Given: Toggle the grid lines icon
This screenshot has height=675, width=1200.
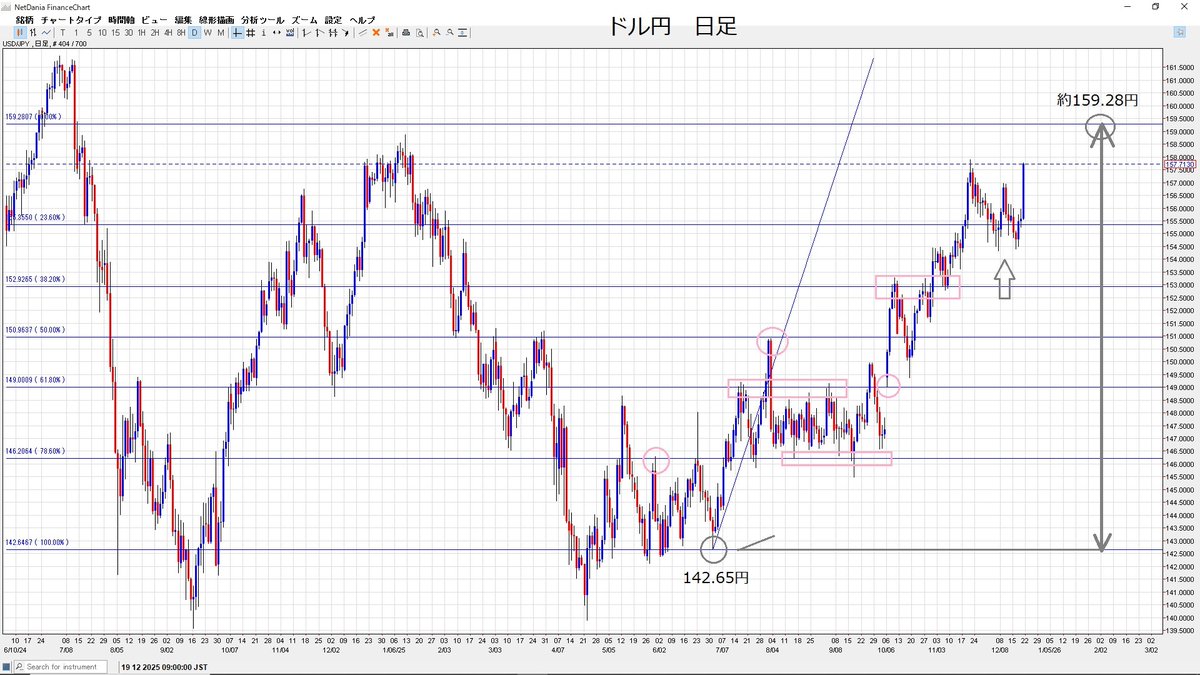Looking at the screenshot, I should pos(250,32).
